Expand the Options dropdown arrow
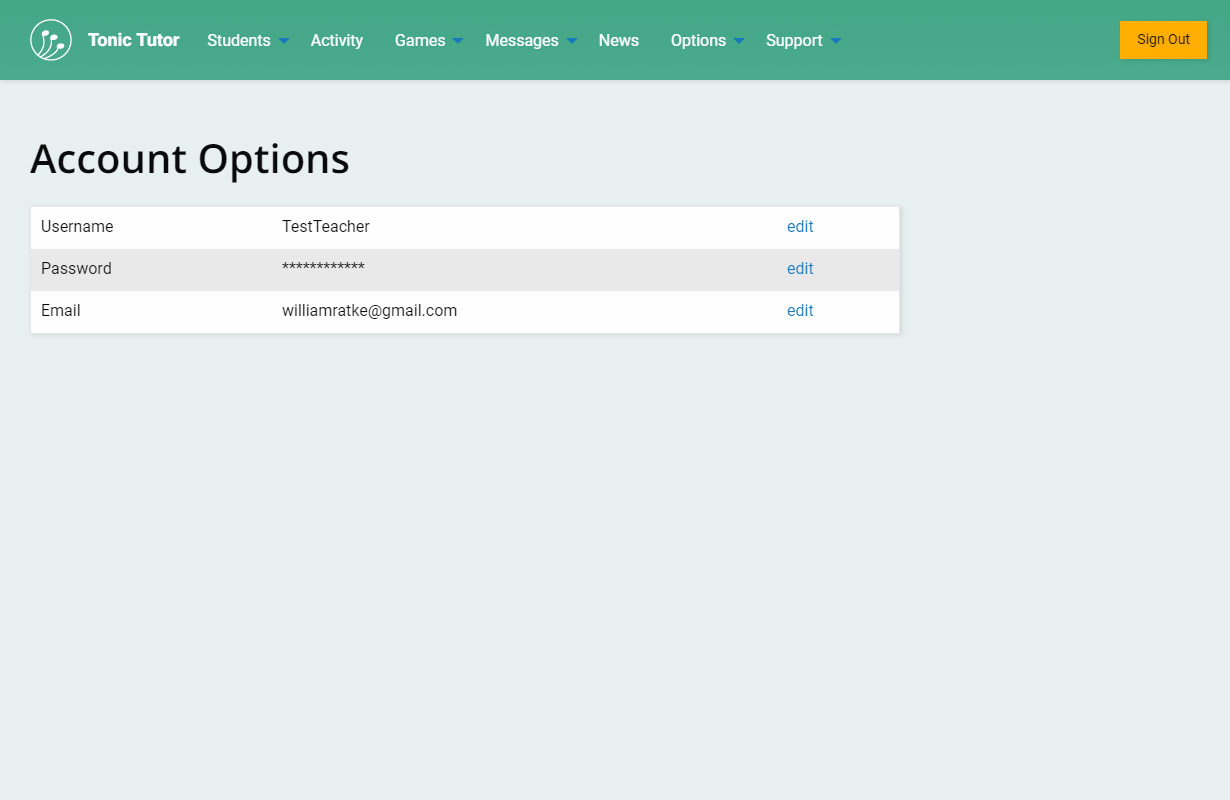The width and height of the screenshot is (1230, 800). point(739,41)
